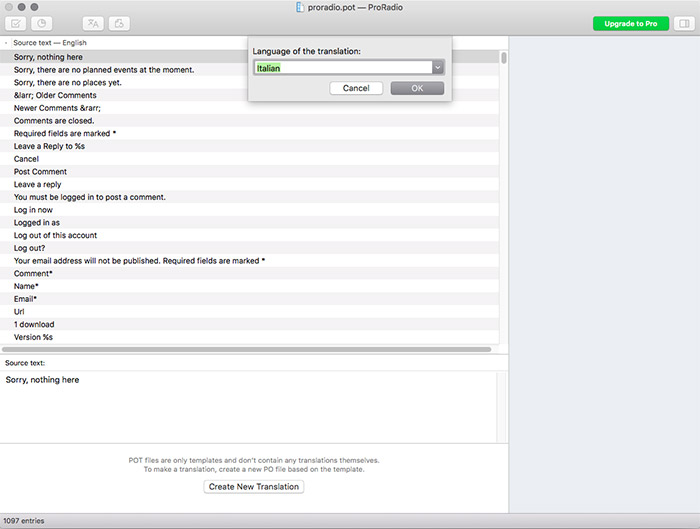Click the update from code toolbar icon
Screen dimensions: 700x529
118,23
